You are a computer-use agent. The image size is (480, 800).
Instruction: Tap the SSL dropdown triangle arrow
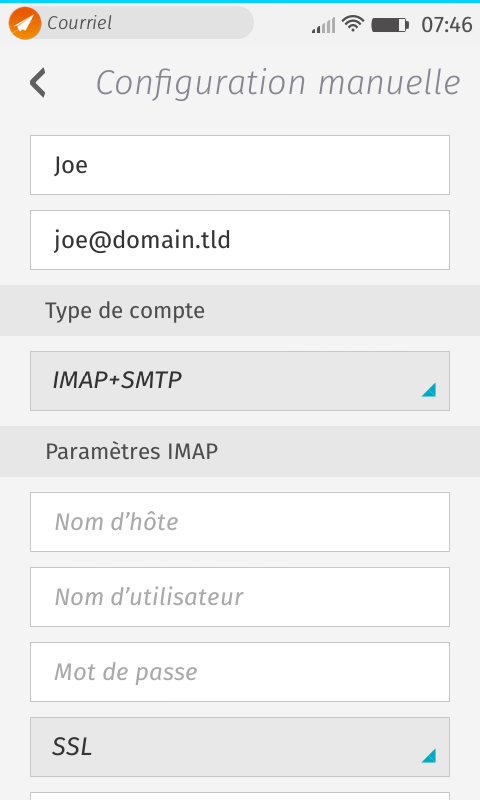point(428,756)
